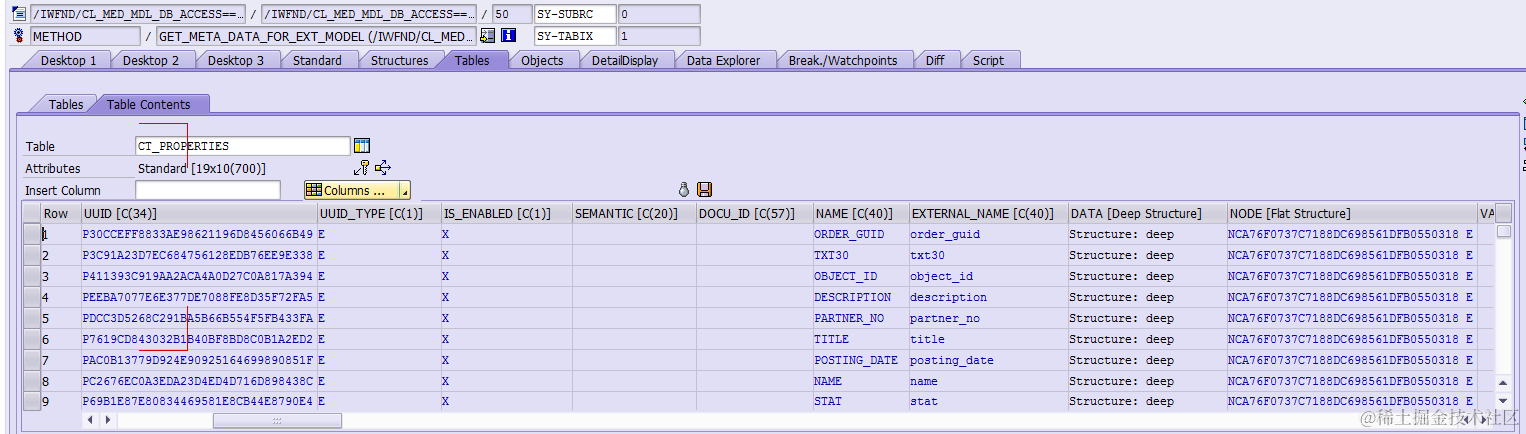1526x434 pixels.
Task: Click the EXTERNAL_NAME [C(40)] column header
Action: (x=988, y=213)
